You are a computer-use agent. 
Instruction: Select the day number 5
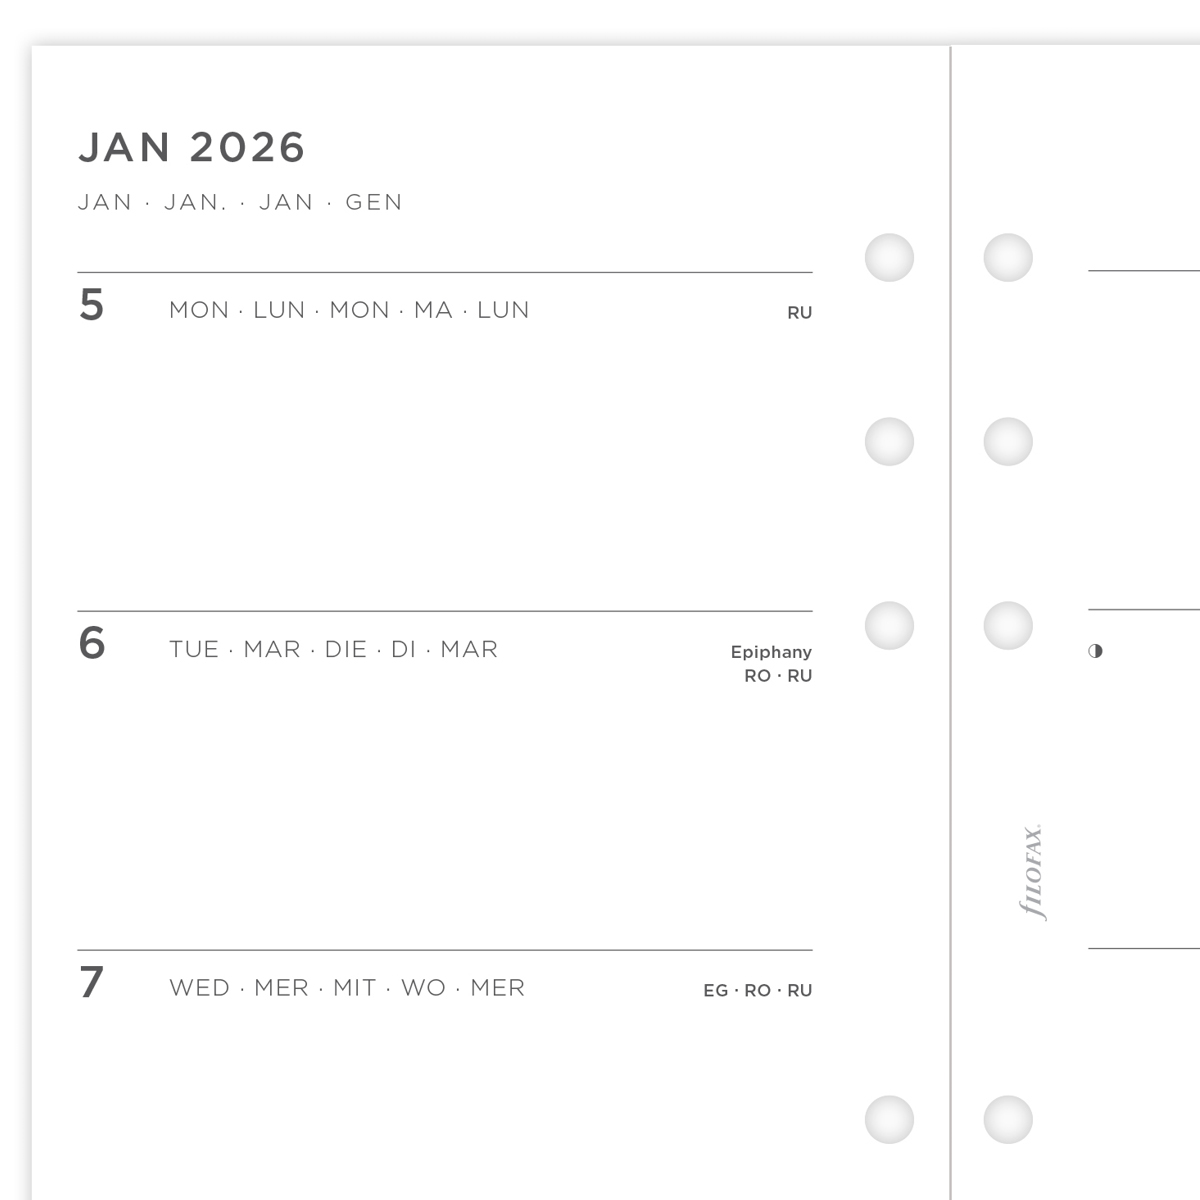(92, 305)
